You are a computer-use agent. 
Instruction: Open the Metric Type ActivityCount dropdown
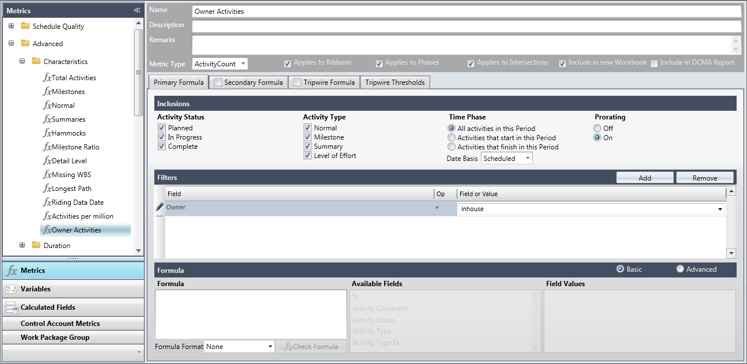click(220, 63)
